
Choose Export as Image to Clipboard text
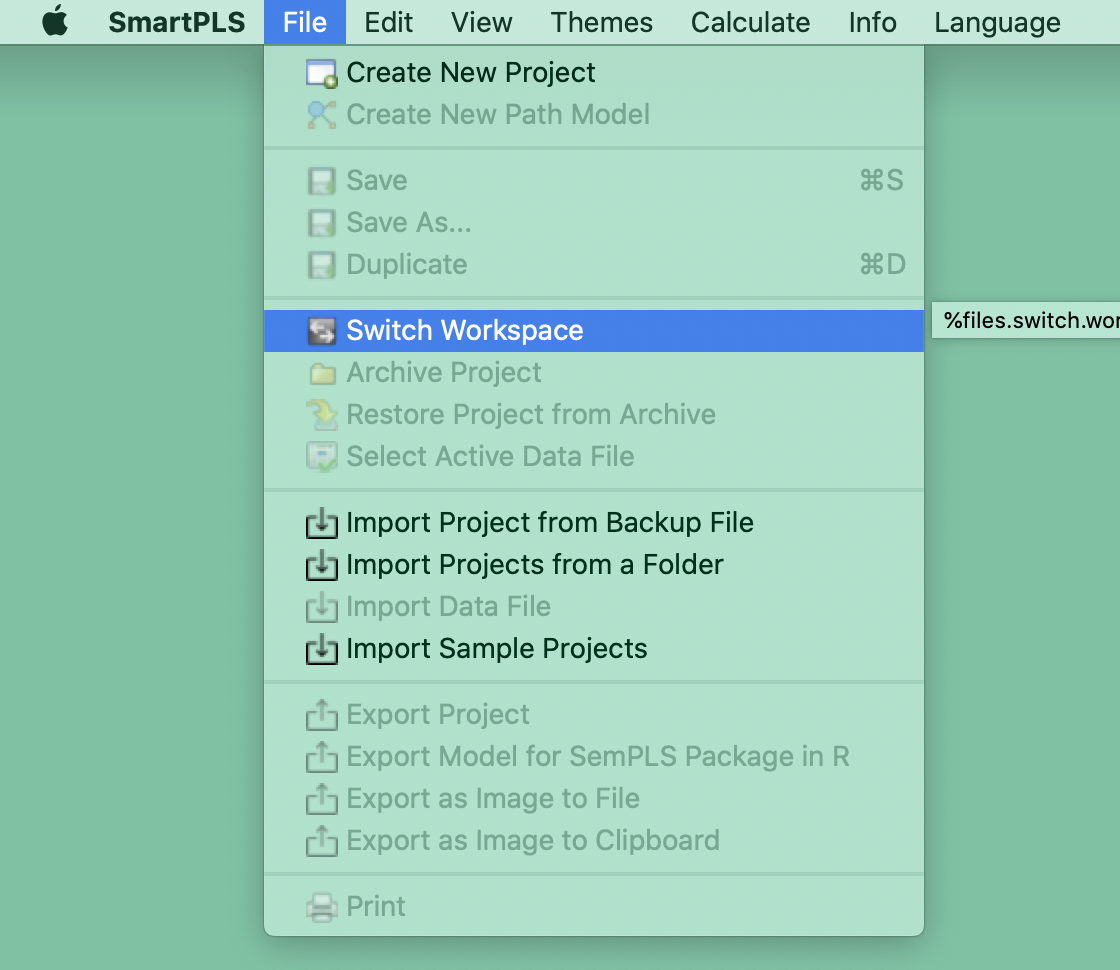click(533, 841)
